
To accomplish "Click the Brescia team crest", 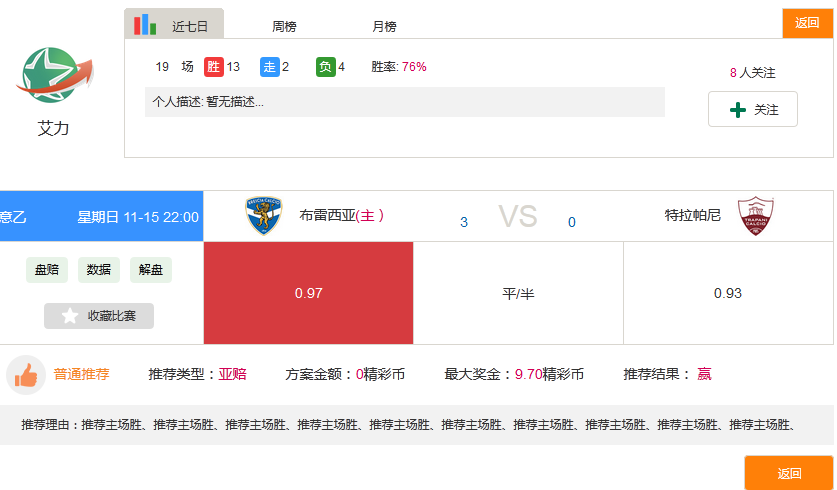I will [x=264, y=216].
